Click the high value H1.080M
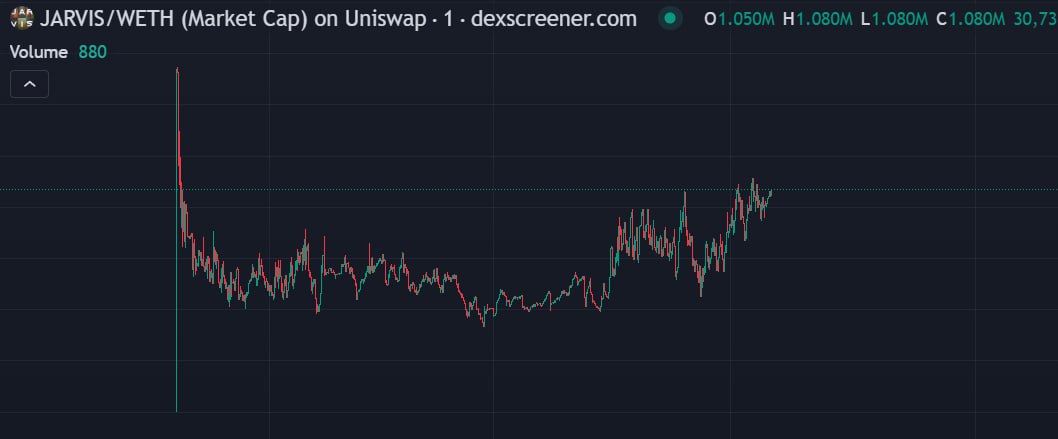Viewport: 1058px width, 439px height. coord(817,20)
